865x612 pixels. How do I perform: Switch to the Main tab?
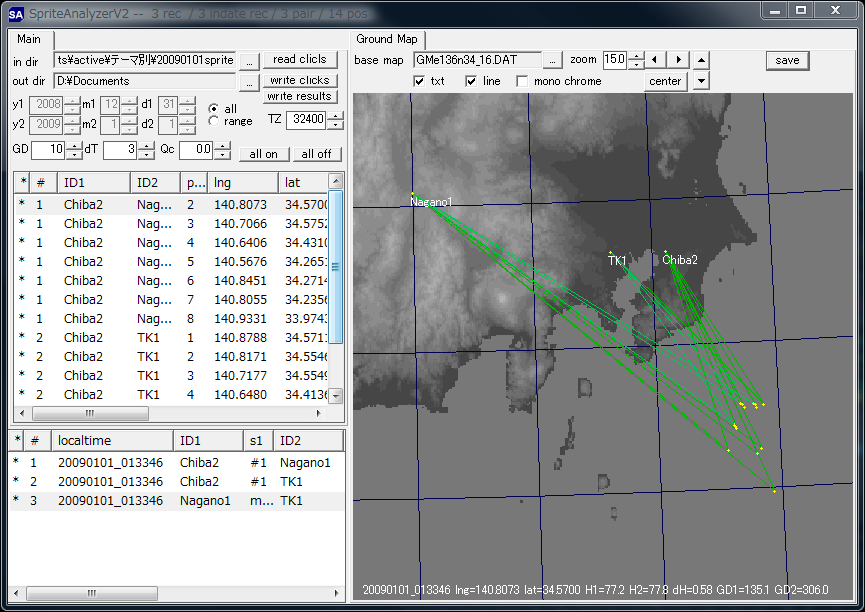coord(28,40)
